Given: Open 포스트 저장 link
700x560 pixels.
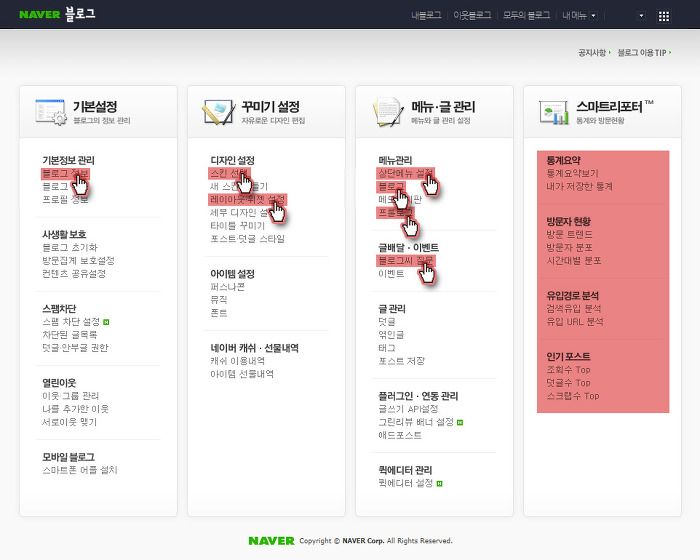Looking at the screenshot, I should click(x=401, y=361).
